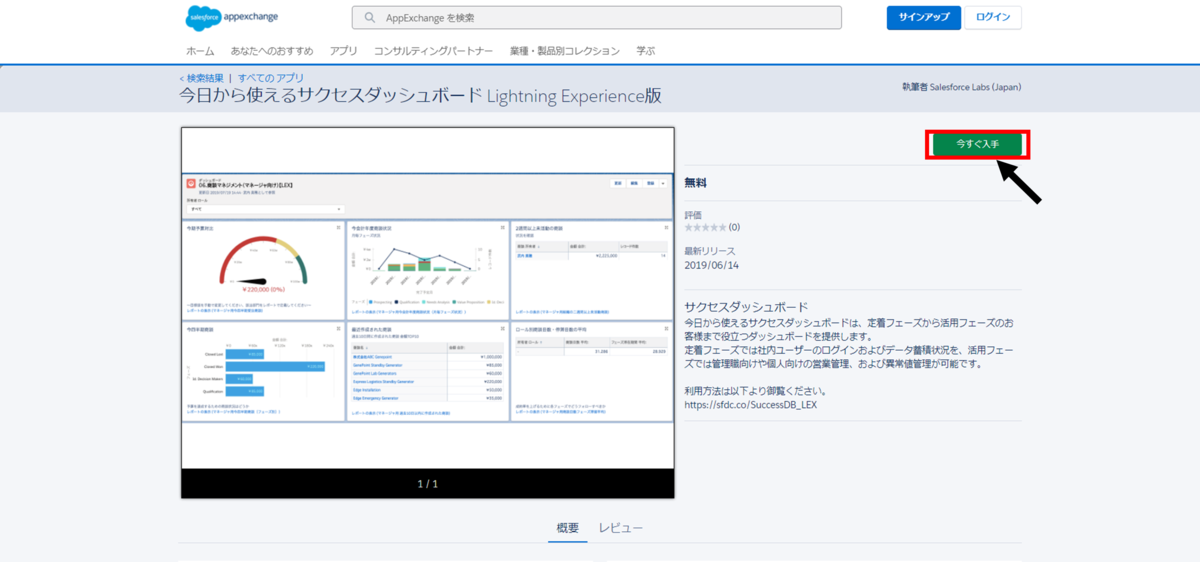Open the ホーム menu item
Screen dimensions: 1200x562
click(x=200, y=51)
